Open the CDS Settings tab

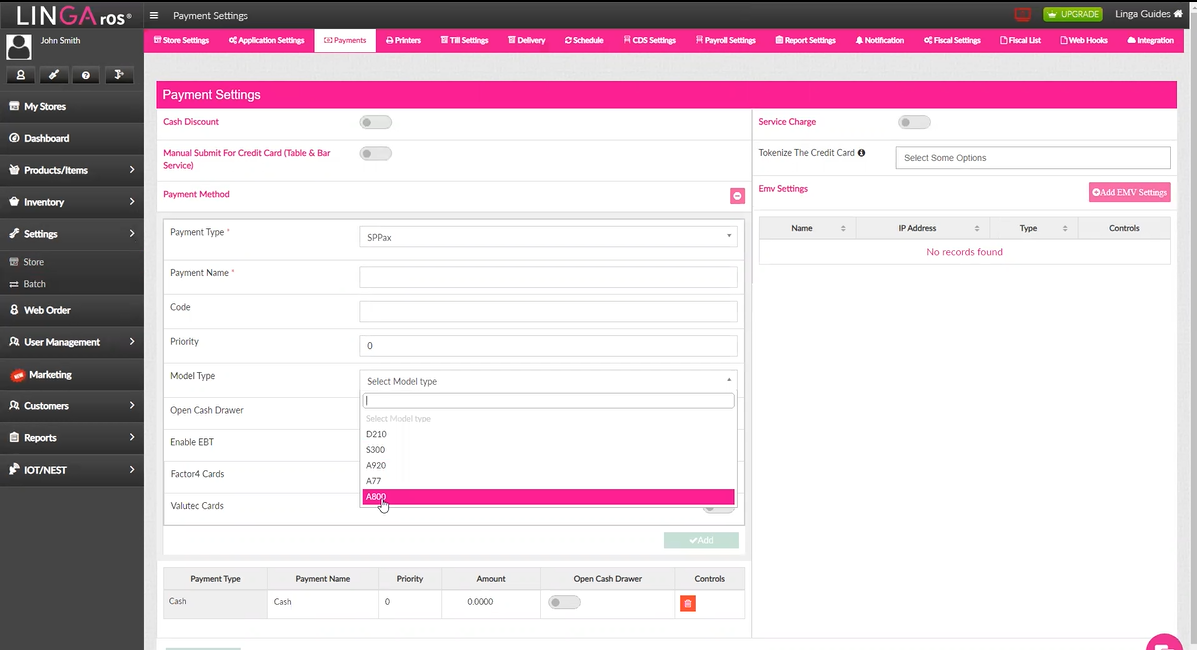650,40
